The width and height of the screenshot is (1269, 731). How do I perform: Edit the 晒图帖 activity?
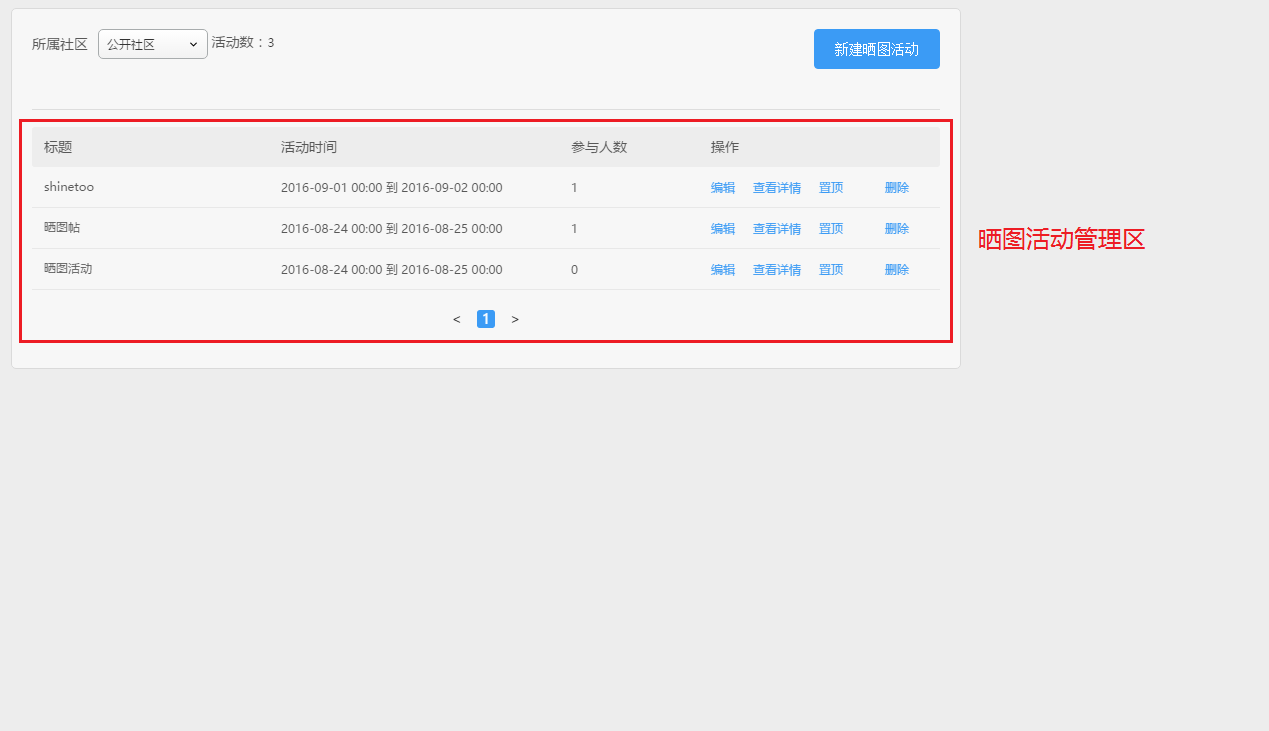tap(722, 229)
